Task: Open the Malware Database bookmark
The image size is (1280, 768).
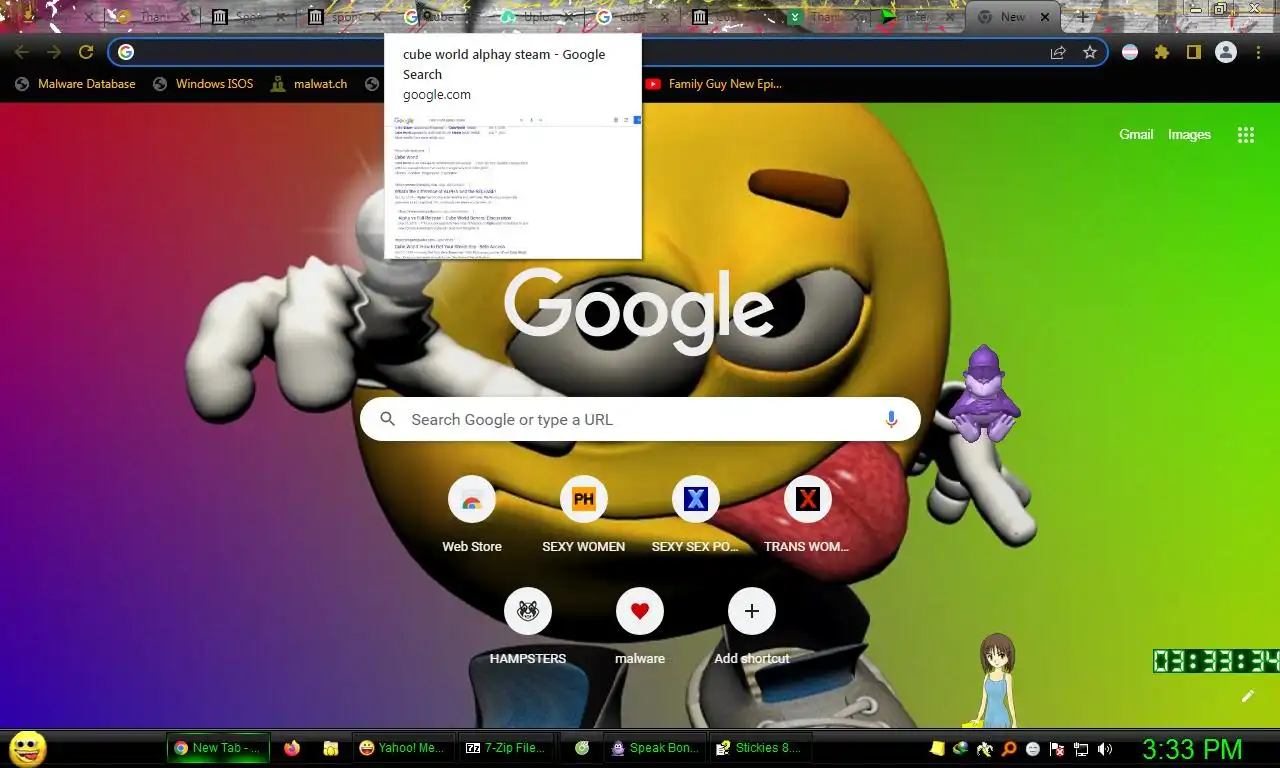Action: (x=75, y=84)
